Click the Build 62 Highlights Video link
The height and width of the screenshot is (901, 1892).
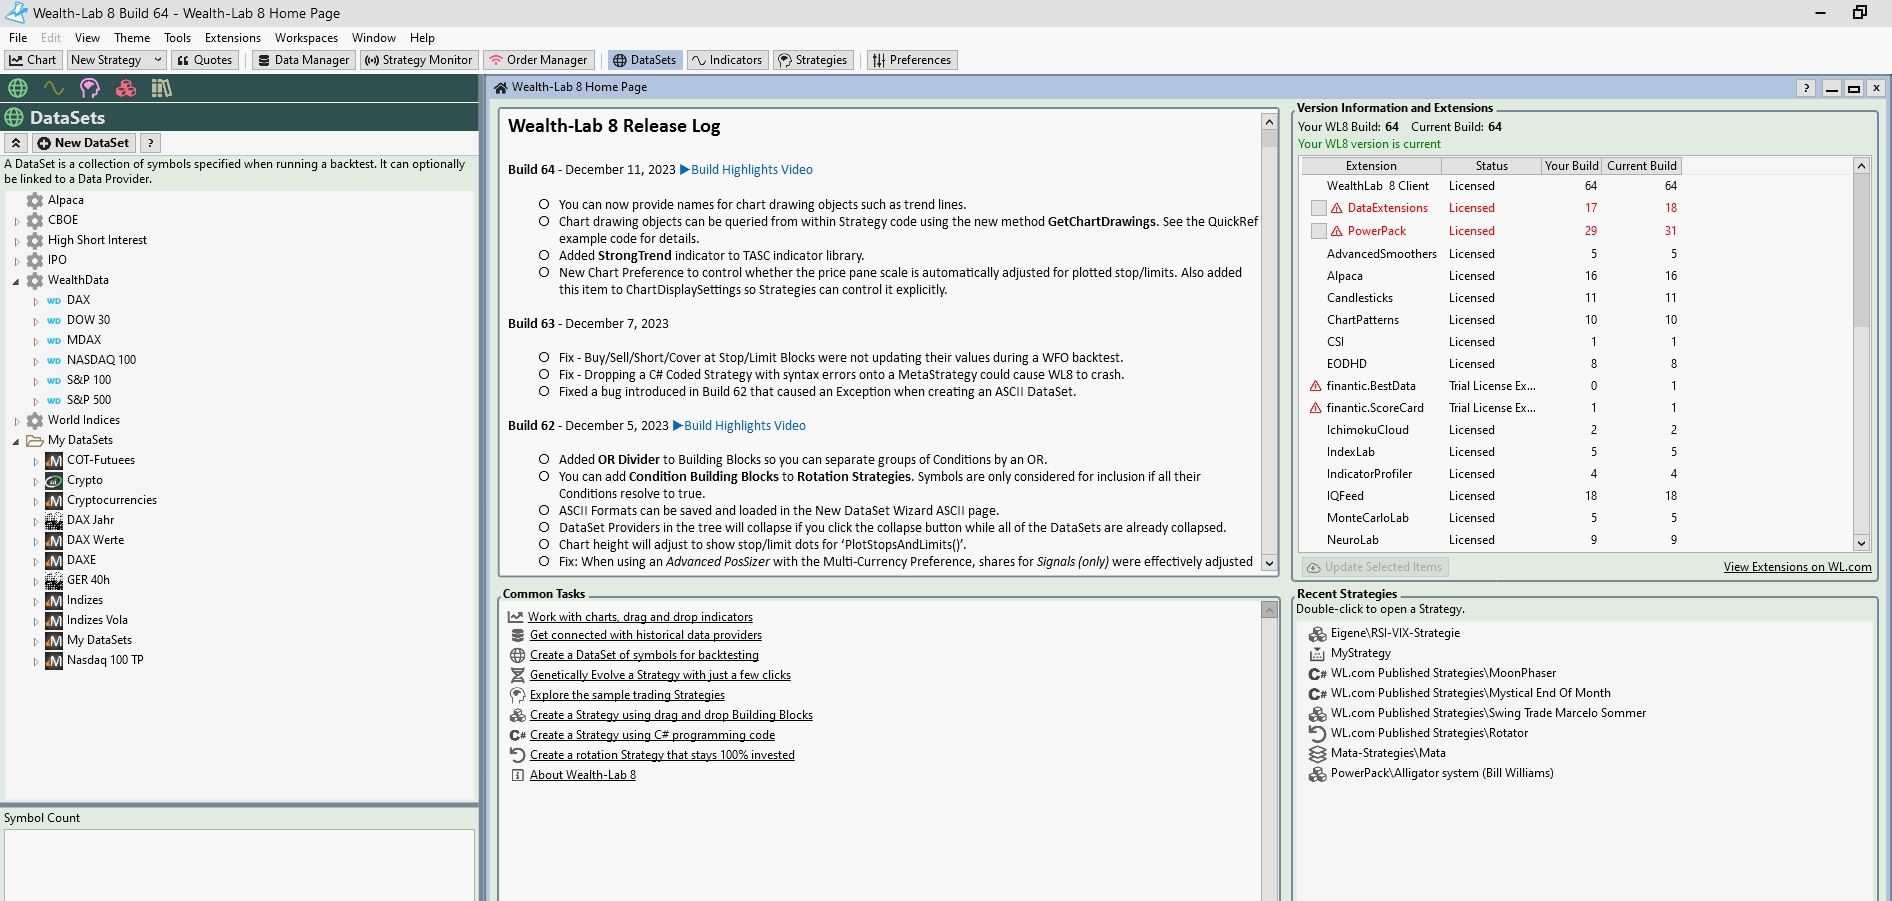[739, 426]
